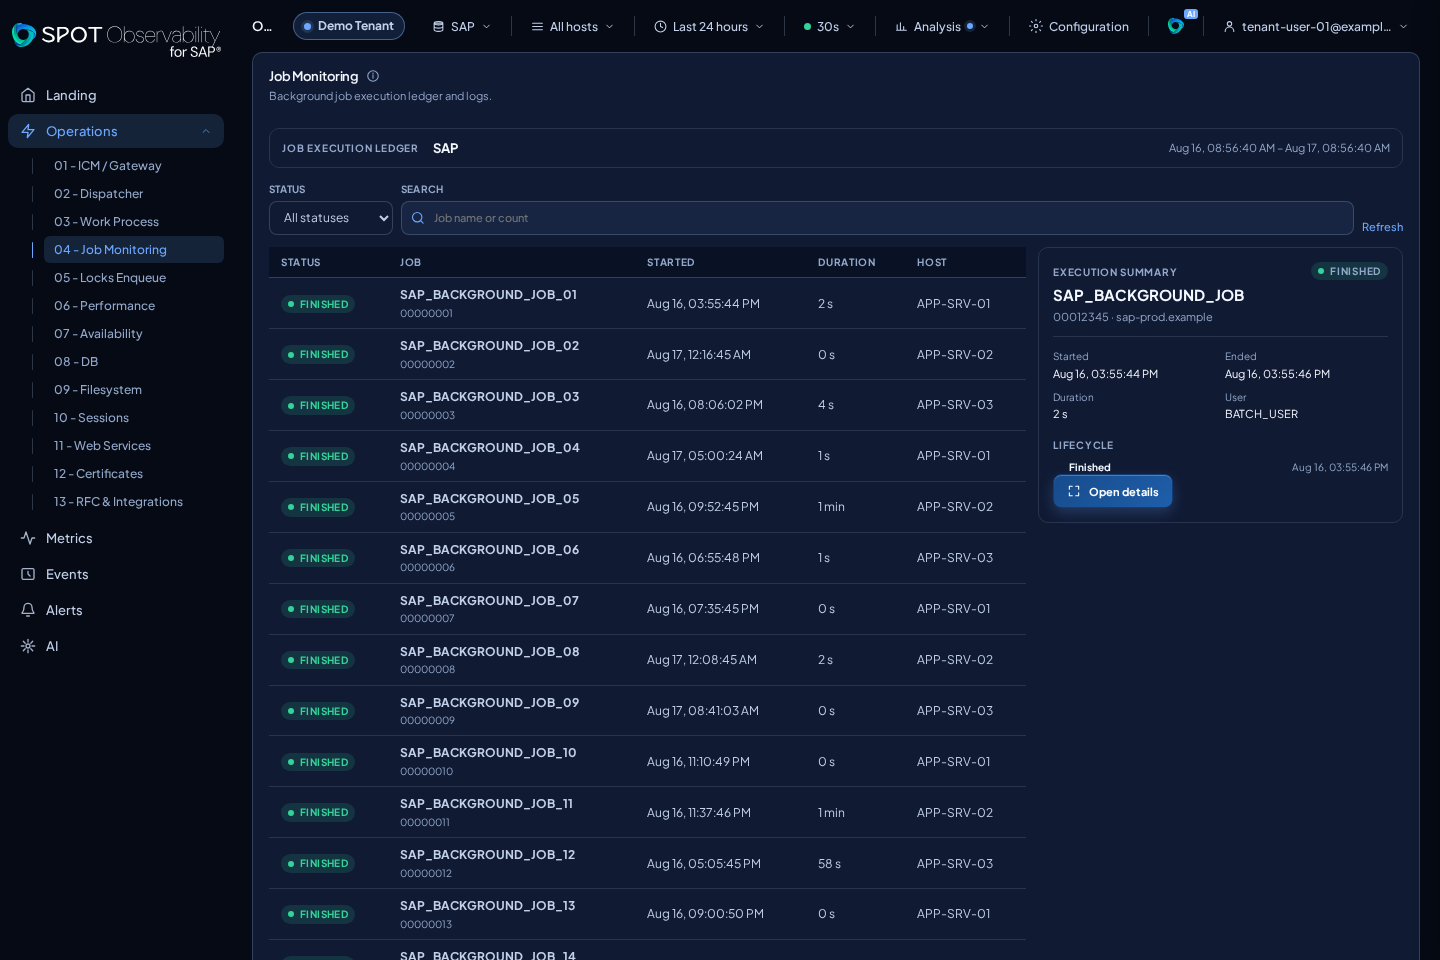Click the STARTED column header
The width and height of the screenshot is (1440, 960).
coord(670,262)
